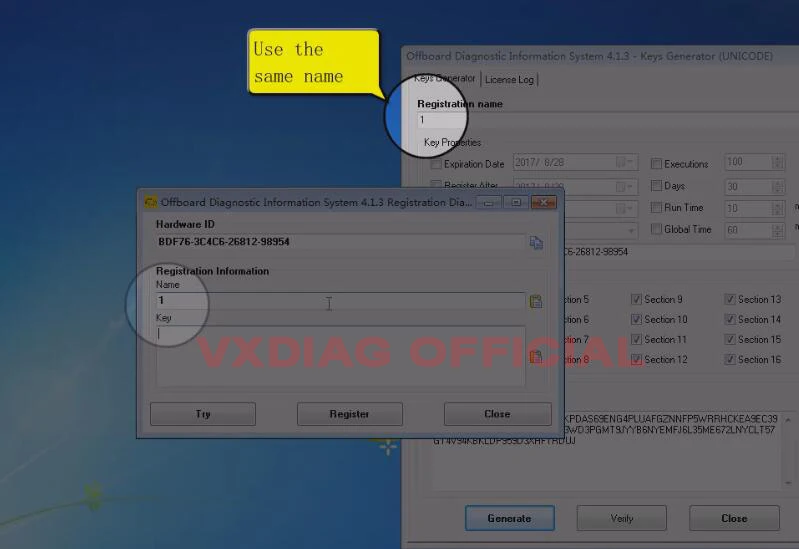This screenshot has width=799, height=549.
Task: Switch to the License Log tab
Action: pyautogui.click(x=509, y=80)
